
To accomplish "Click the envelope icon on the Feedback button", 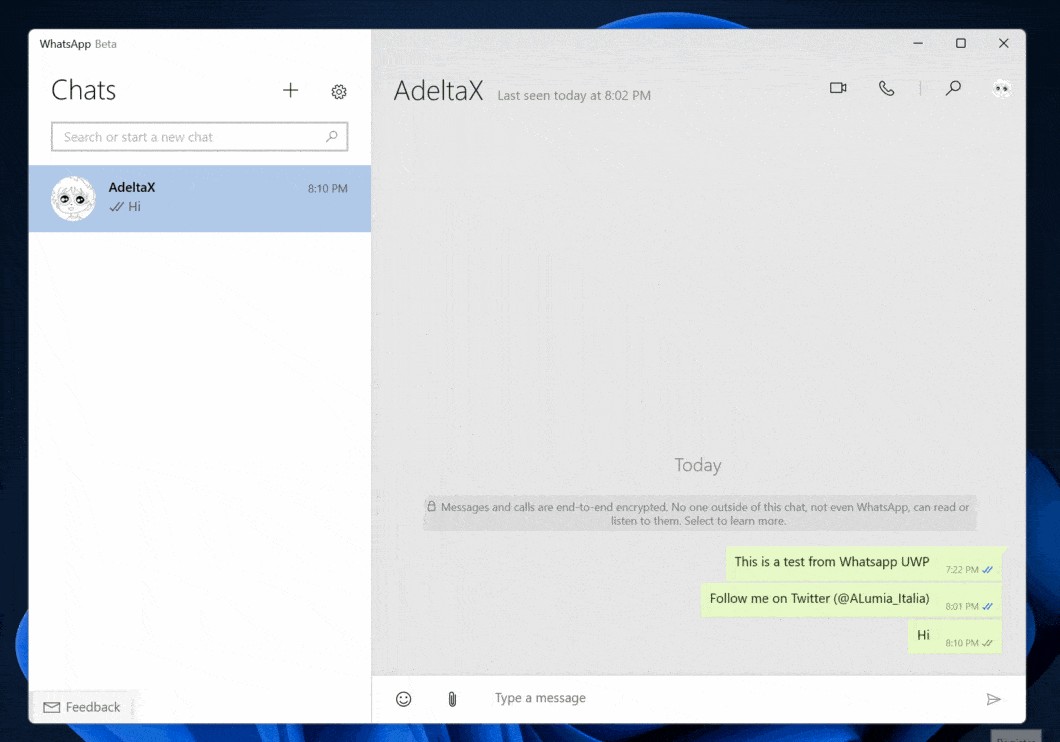I will pos(50,706).
